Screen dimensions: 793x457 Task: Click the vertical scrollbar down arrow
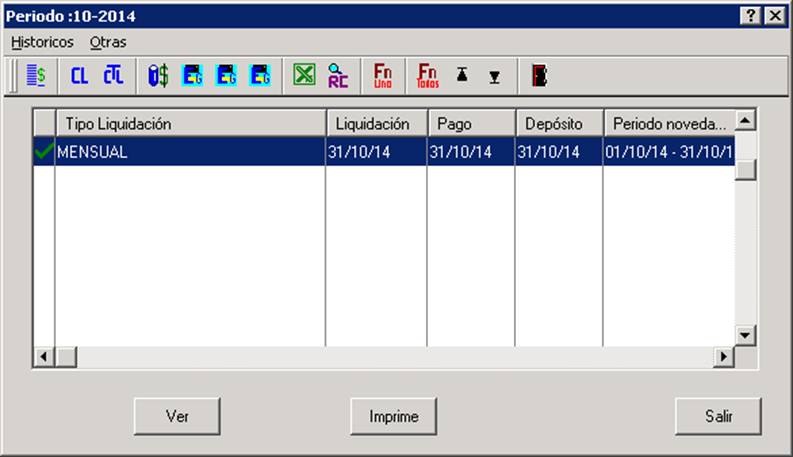(745, 335)
